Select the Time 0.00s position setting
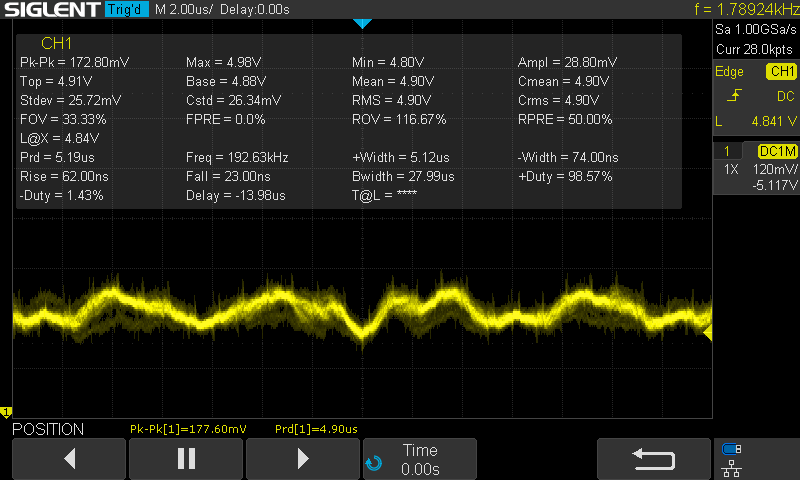Image resolution: width=800 pixels, height=480 pixels. pos(420,458)
